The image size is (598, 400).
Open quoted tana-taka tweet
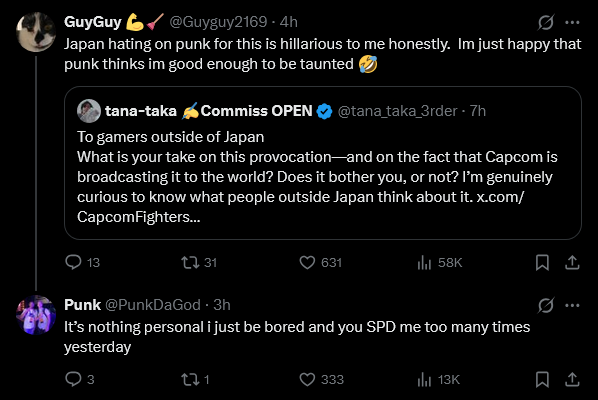pos(323,163)
